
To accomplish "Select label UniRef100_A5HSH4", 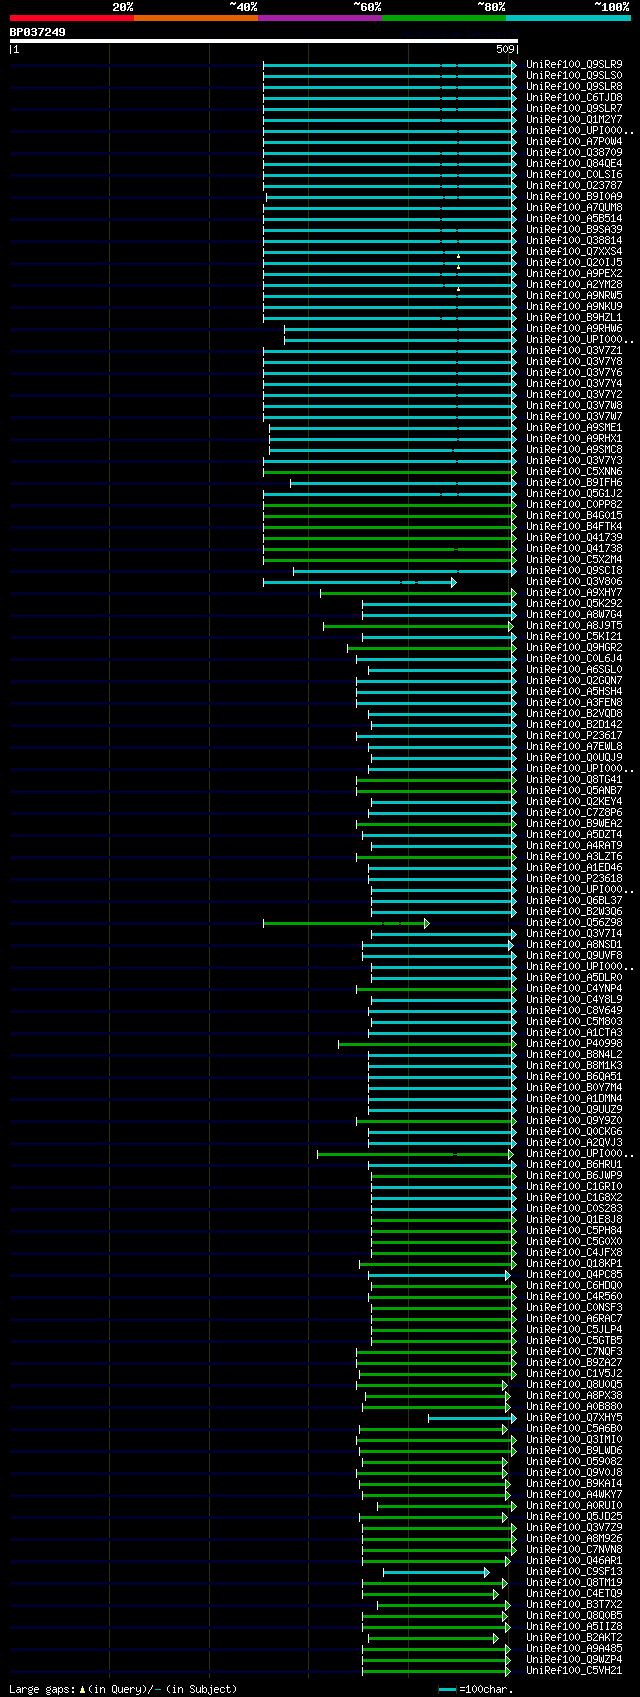I will [x=574, y=692].
